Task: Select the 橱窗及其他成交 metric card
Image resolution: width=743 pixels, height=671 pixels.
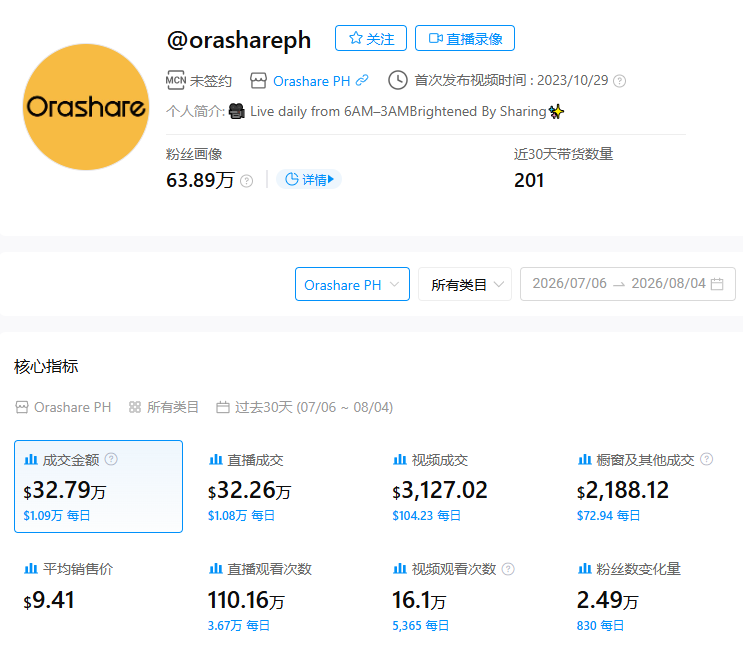Action: click(652, 486)
